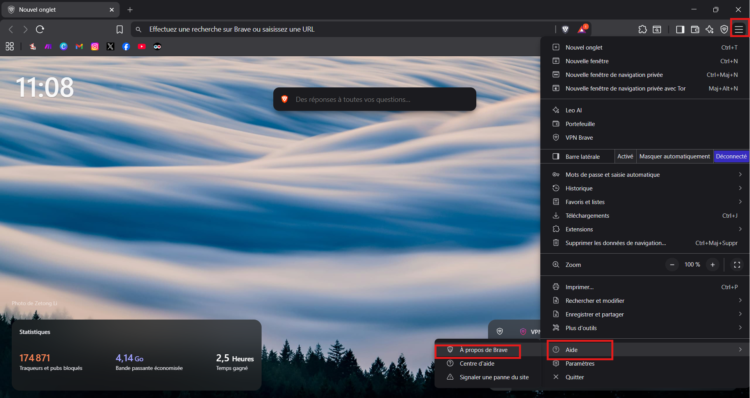Increase zoom with plus button
This screenshot has height=398, width=750.
click(x=712, y=265)
